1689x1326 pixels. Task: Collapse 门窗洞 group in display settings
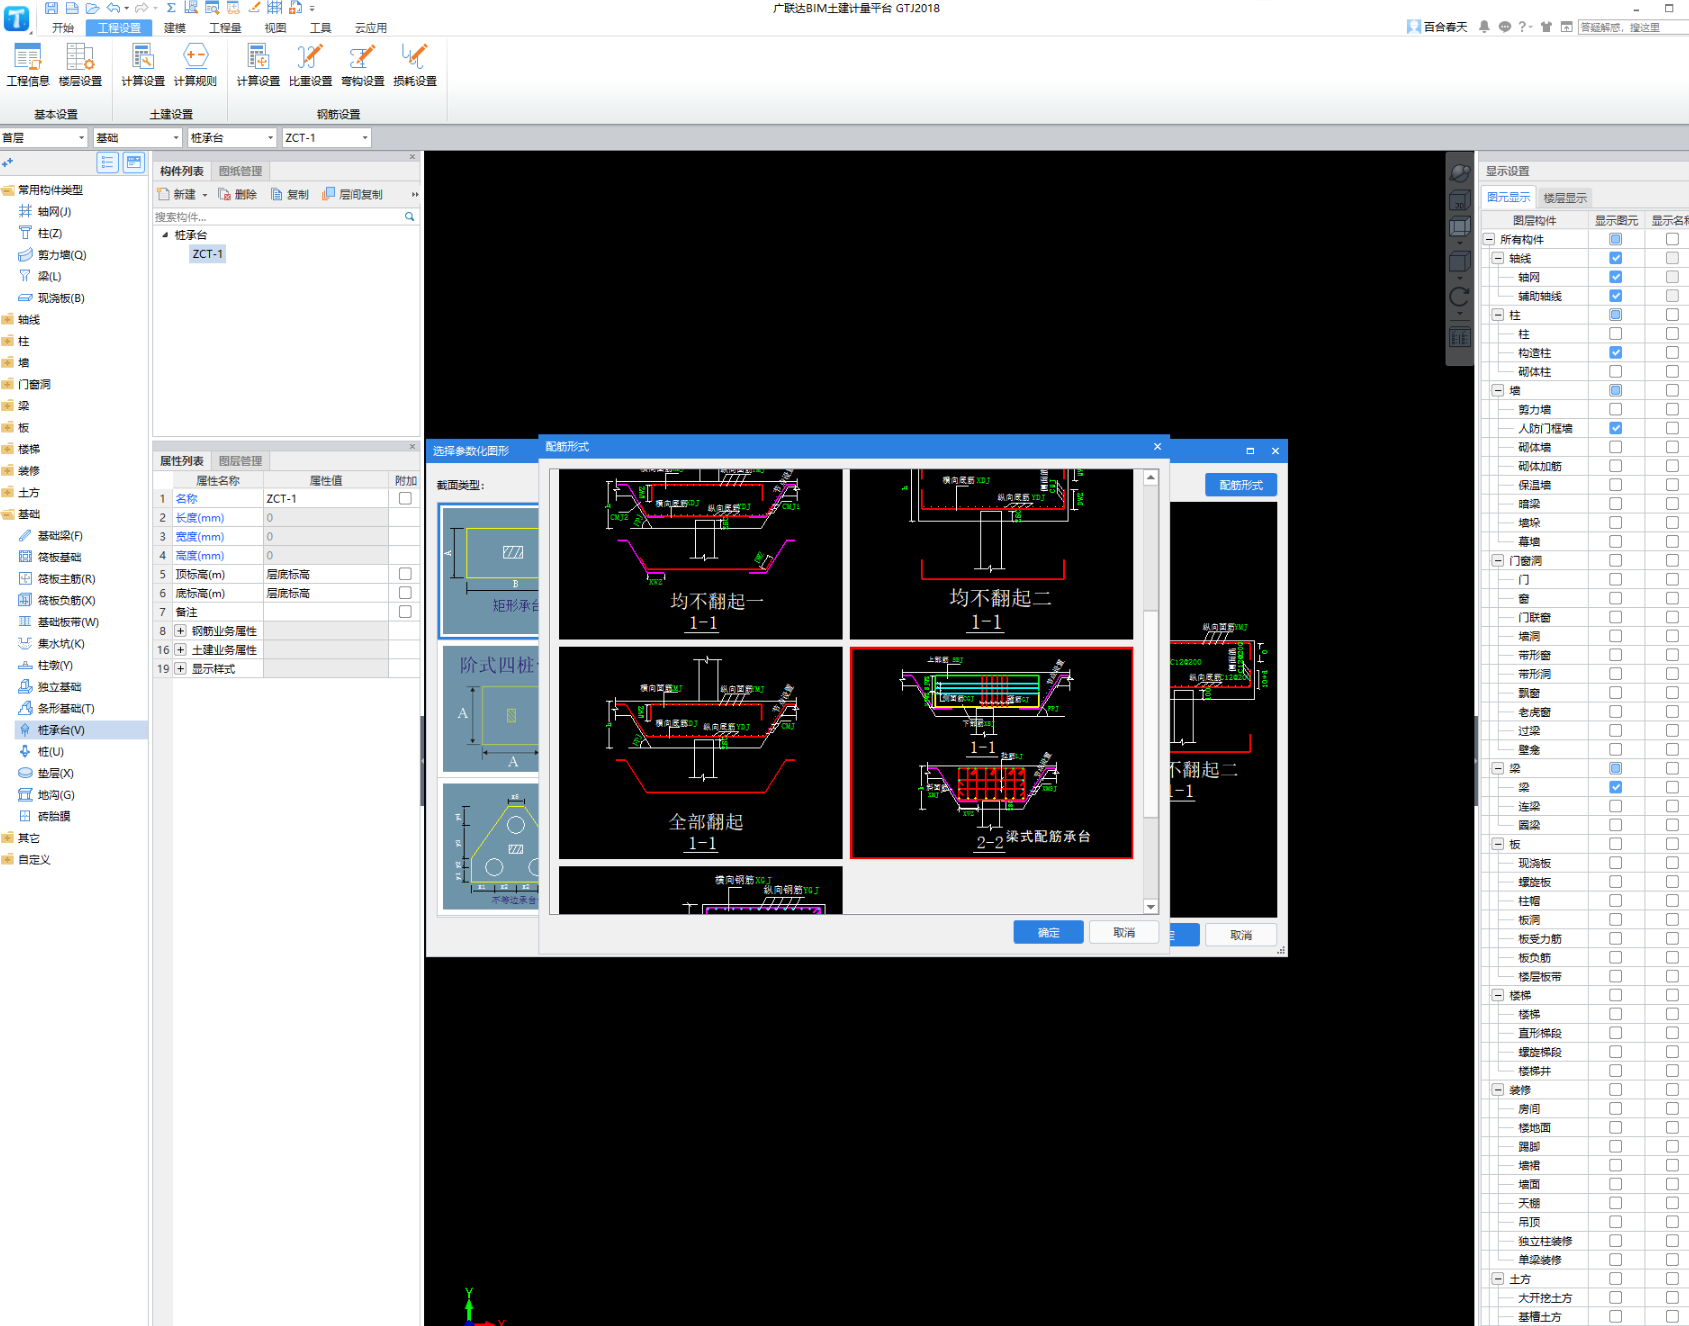coord(1498,561)
